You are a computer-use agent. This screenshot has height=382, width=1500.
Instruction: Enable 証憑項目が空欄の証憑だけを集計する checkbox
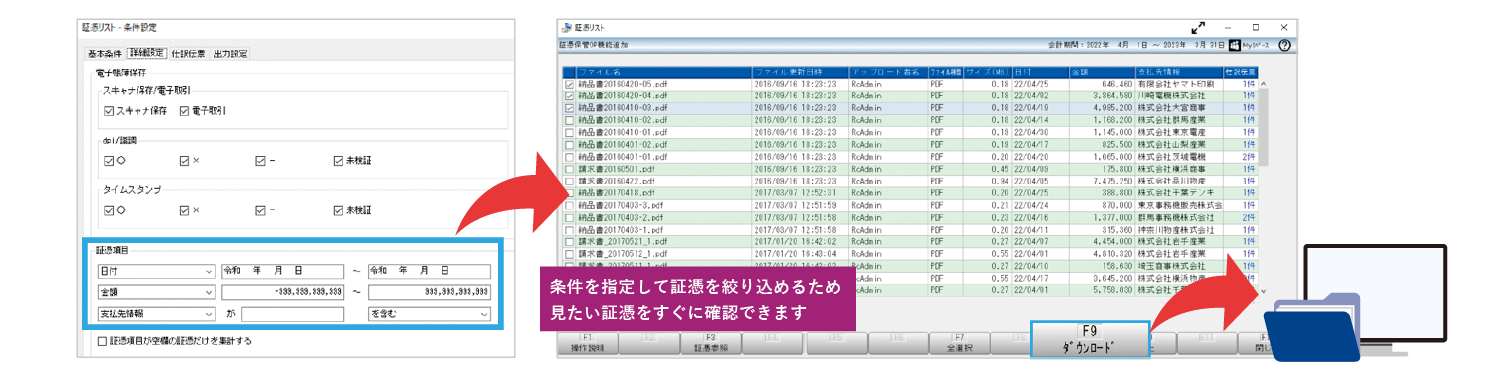(x=102, y=341)
